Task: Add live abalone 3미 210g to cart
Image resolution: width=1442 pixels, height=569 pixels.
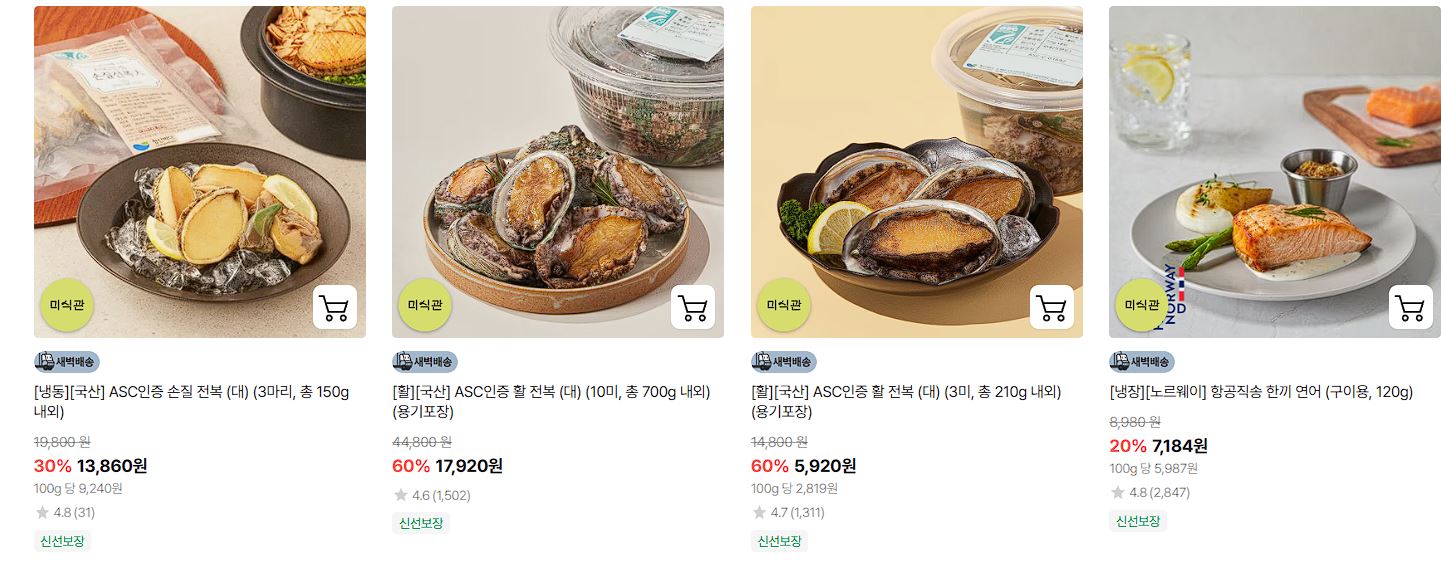Action: pos(1052,307)
